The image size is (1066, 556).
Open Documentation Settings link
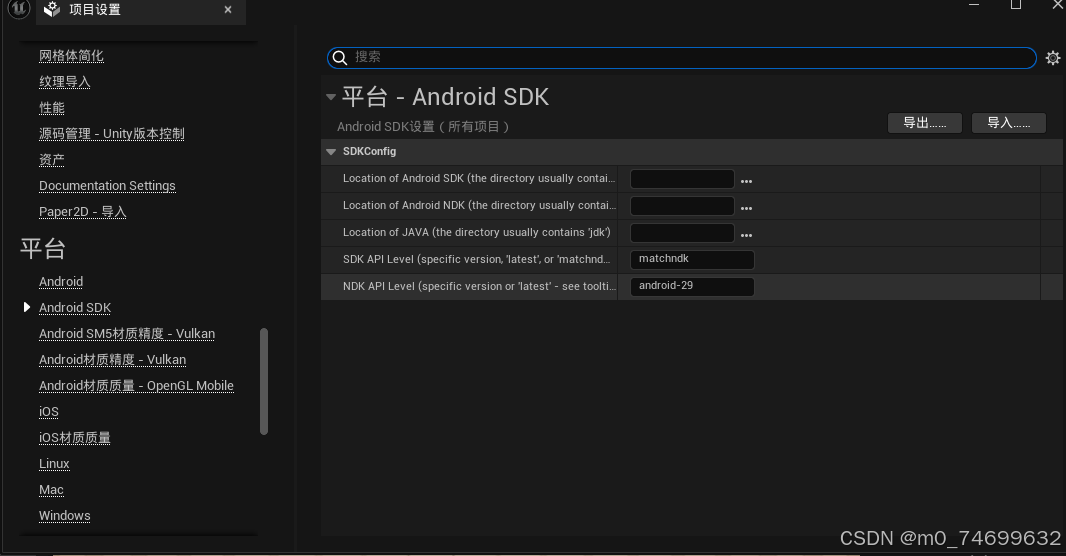(107, 186)
